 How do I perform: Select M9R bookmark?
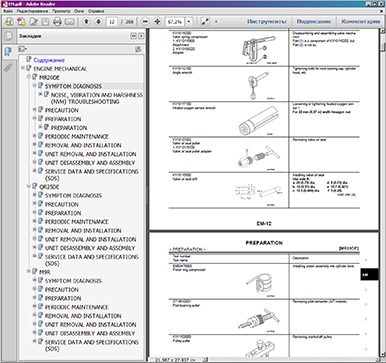(x=45, y=272)
